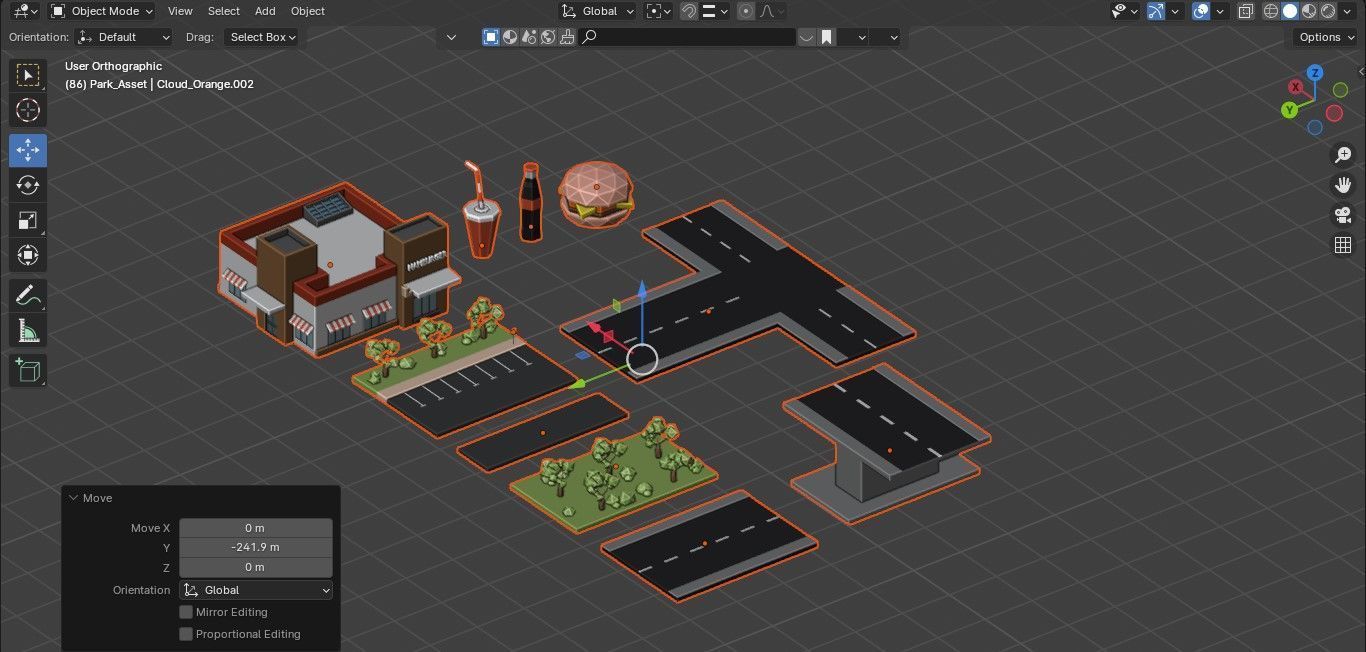
Task: Select the Select Box tool
Action: tap(28, 76)
